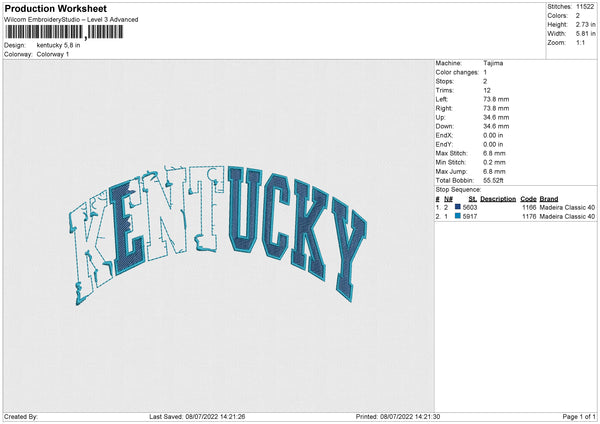Click 'Wilcom EmbroideryStudio – Level 3 Advanced' text
This screenshot has width=600, height=424.
pyautogui.click(x=71, y=20)
